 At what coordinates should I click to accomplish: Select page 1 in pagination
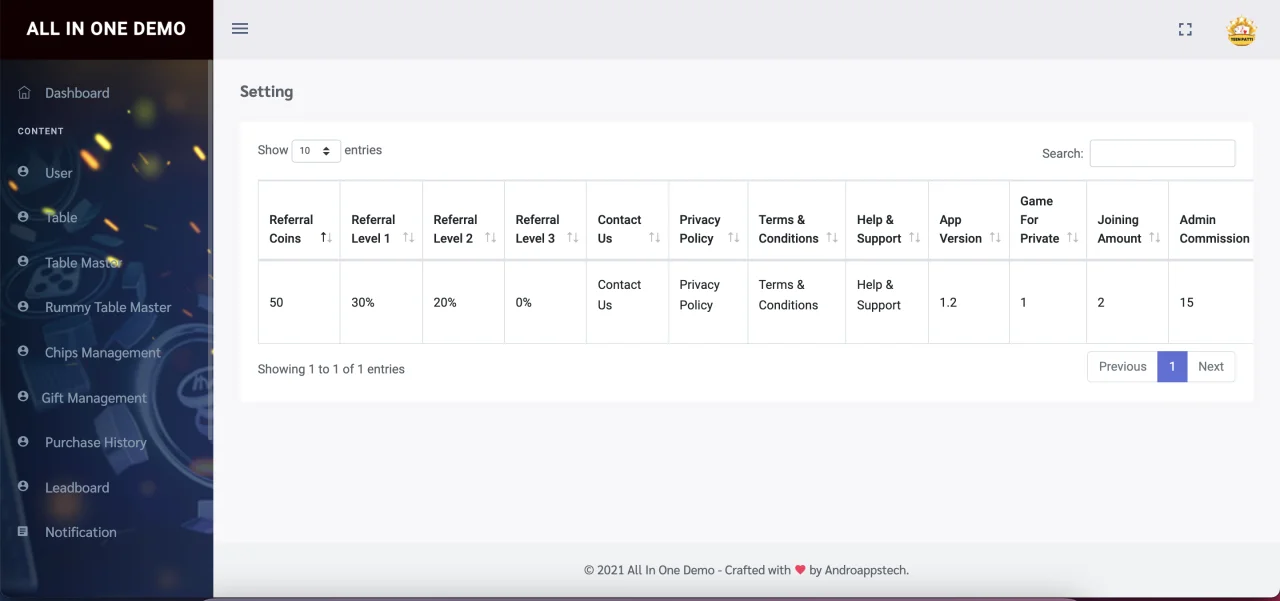pyautogui.click(x=1172, y=367)
